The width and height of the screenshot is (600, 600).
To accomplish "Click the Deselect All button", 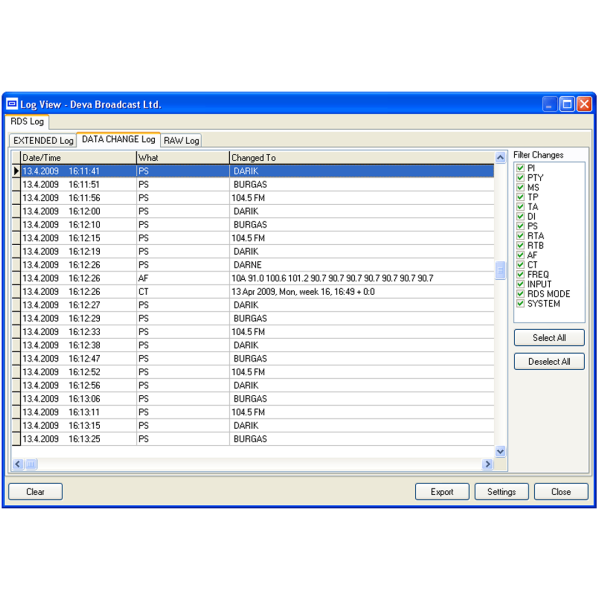I will point(549,361).
